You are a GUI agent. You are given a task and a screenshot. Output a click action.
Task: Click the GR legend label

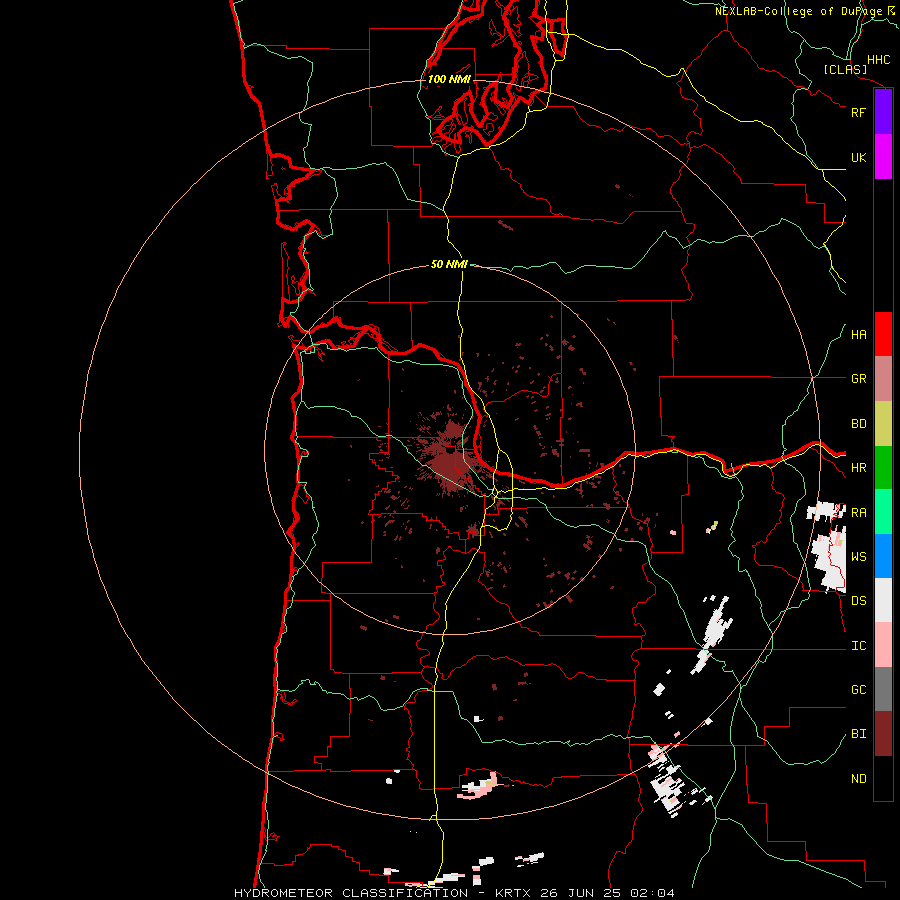(x=858, y=379)
